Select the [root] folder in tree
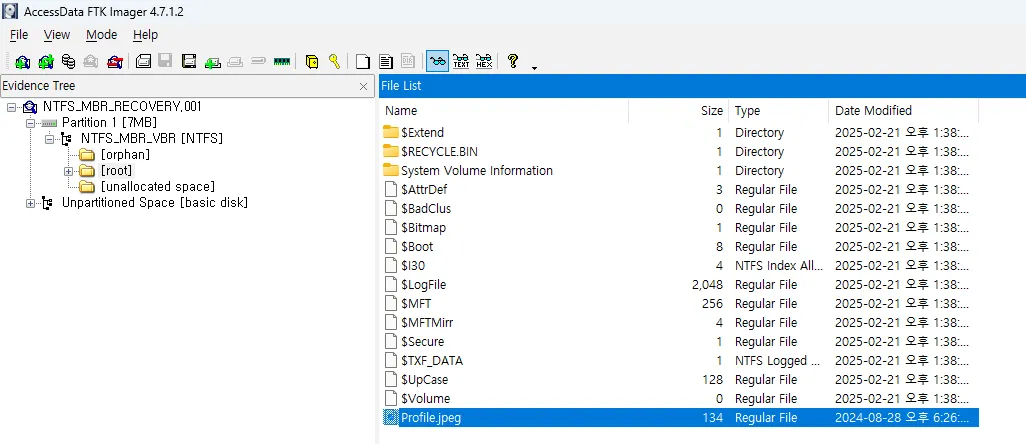Screen dimensions: 1026x444 [x=116, y=171]
